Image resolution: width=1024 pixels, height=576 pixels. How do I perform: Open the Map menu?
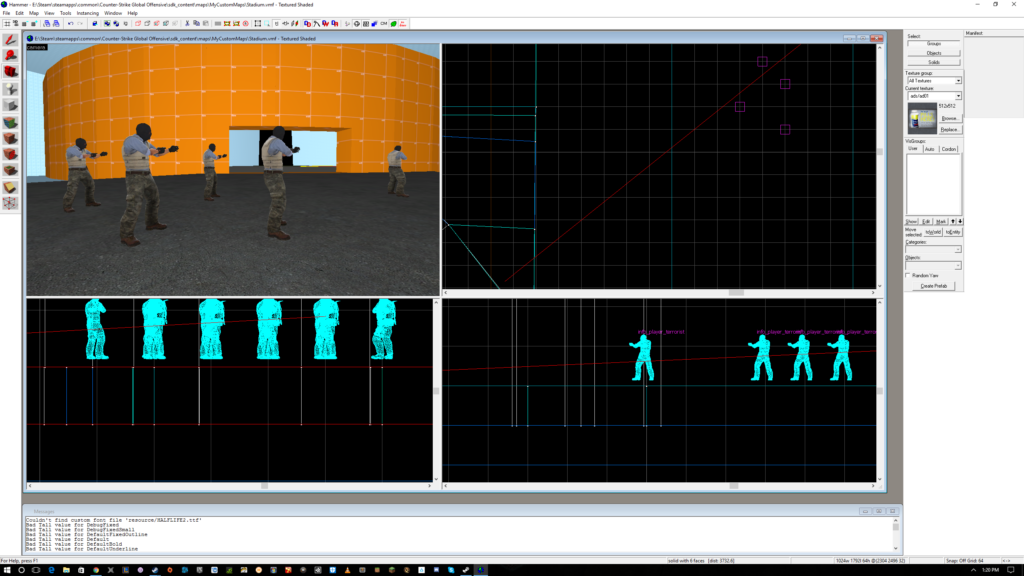click(33, 13)
